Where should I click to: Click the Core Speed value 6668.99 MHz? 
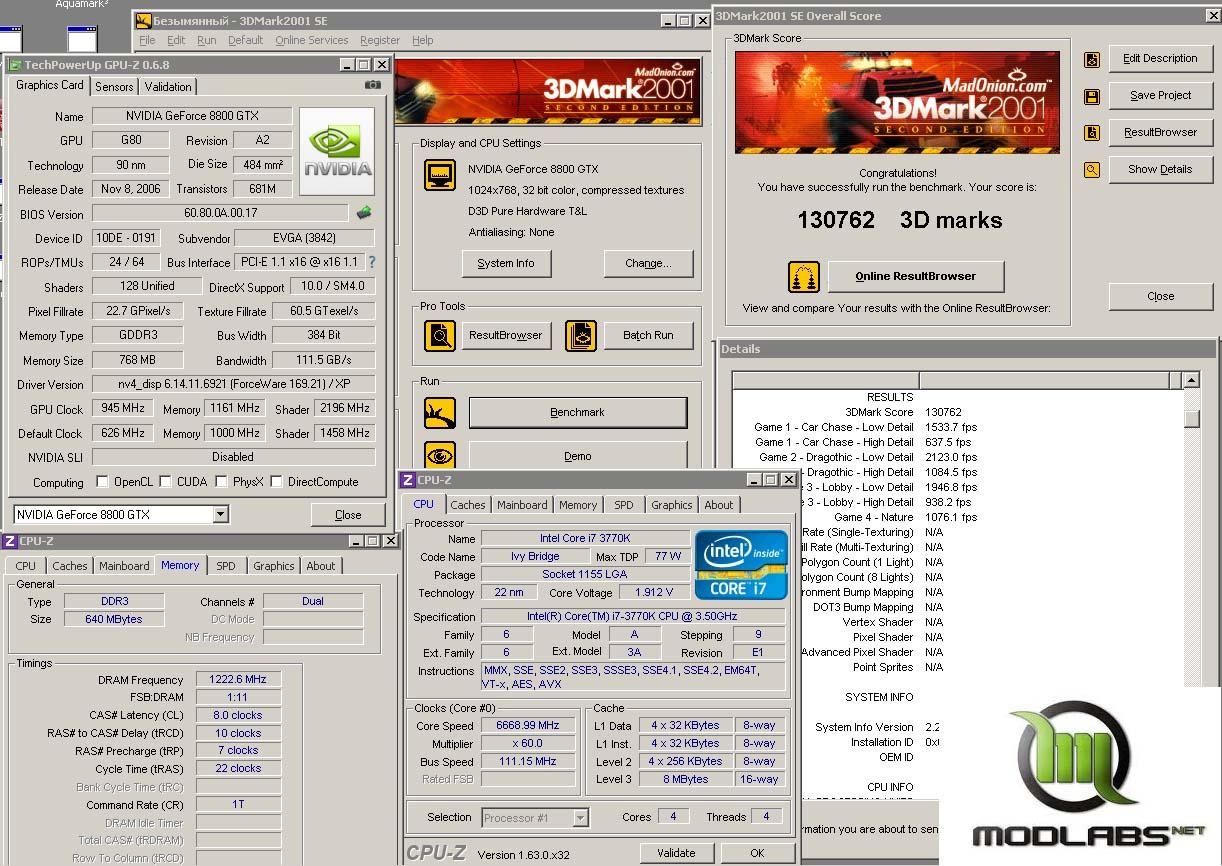click(x=528, y=726)
